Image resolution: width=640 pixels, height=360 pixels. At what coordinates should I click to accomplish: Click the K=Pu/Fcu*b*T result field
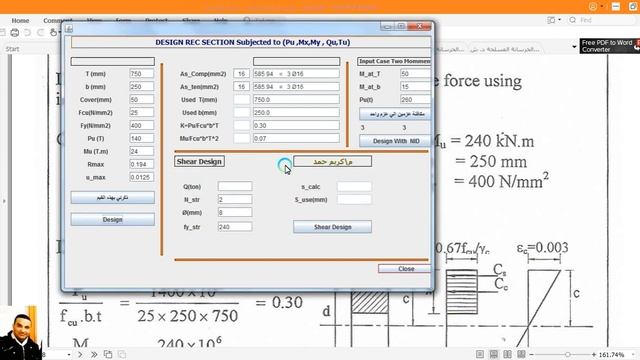click(296, 125)
